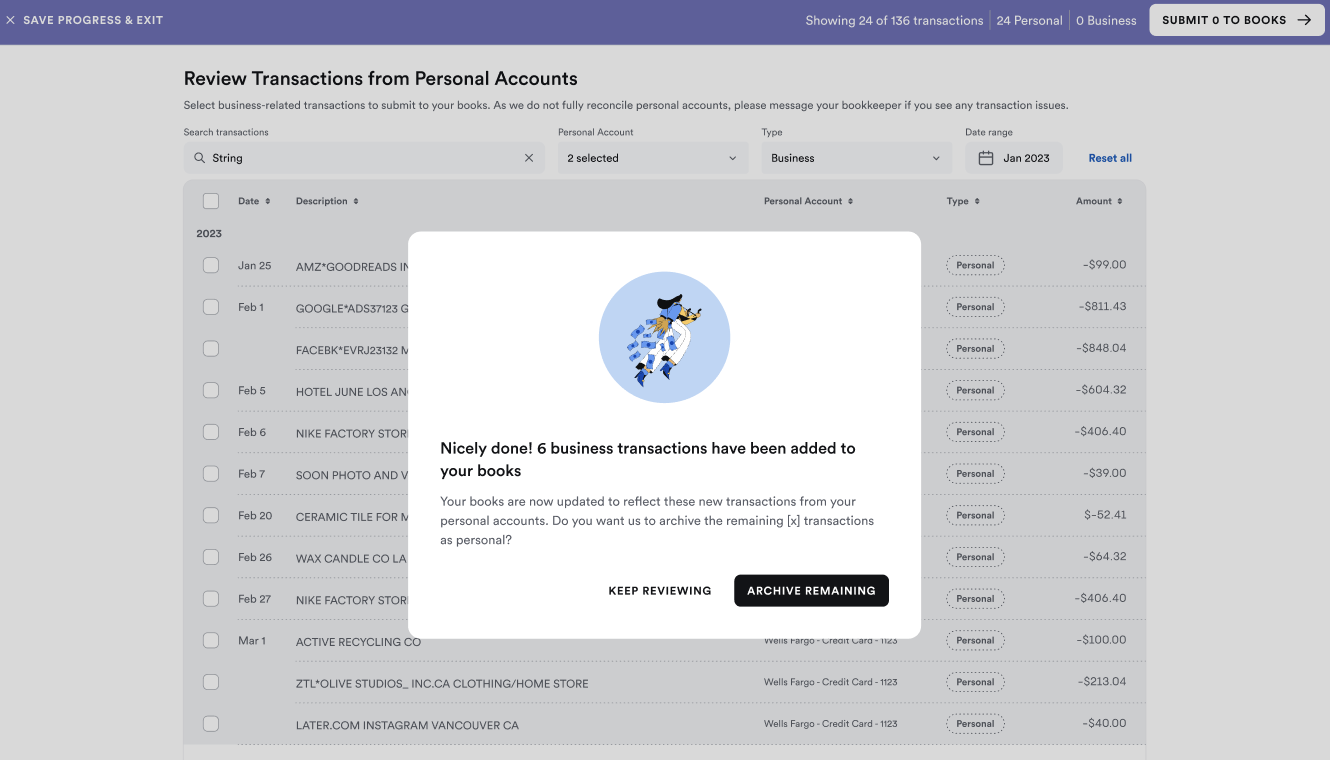Image resolution: width=1330 pixels, height=760 pixels.
Task: Toggle the select-all checkbox in the table header
Action: click(x=211, y=201)
